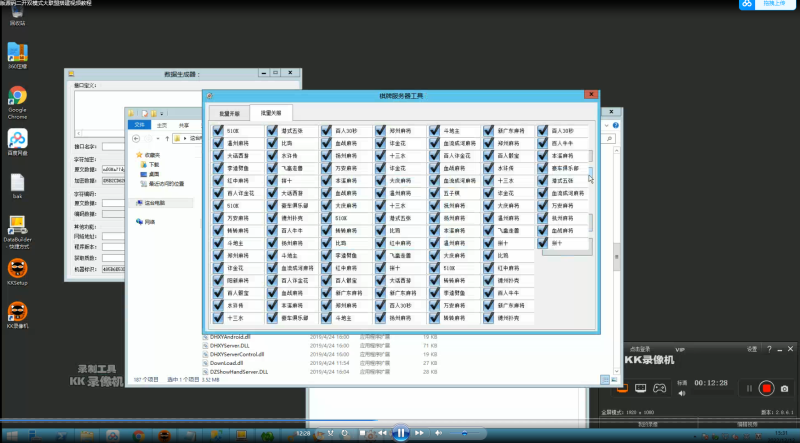Open Explorer's blue help icon
The image size is (800, 443).
616,125
